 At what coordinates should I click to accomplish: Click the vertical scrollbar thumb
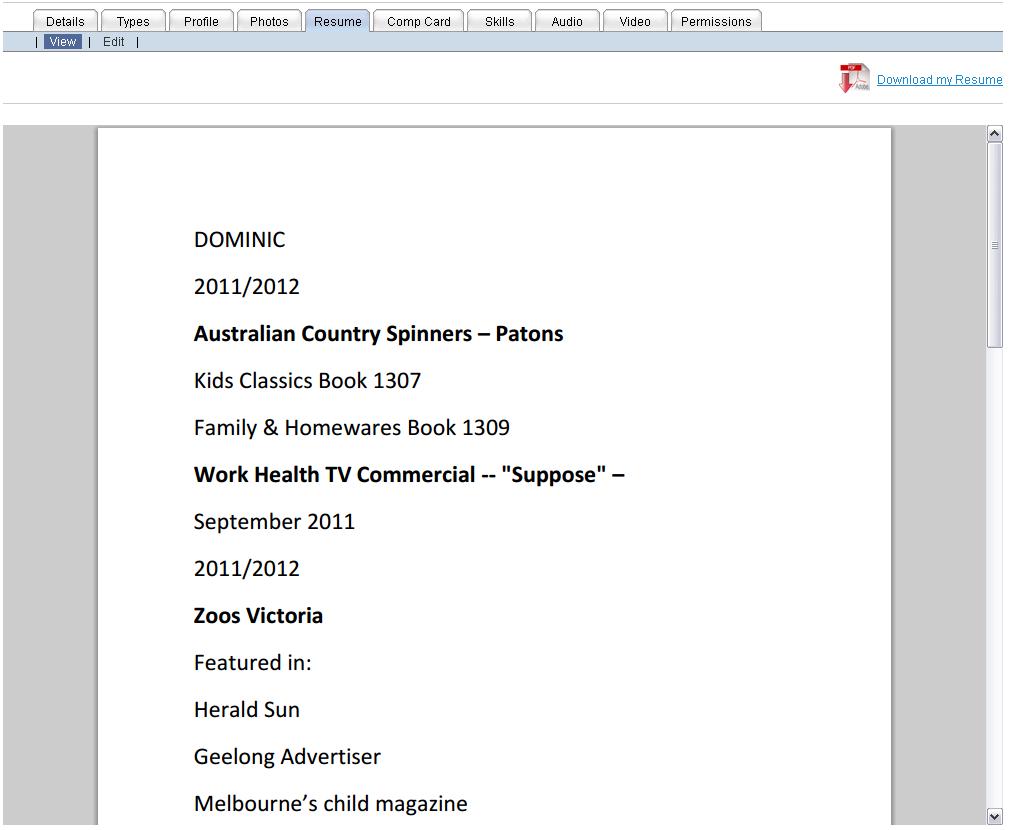[x=994, y=245]
